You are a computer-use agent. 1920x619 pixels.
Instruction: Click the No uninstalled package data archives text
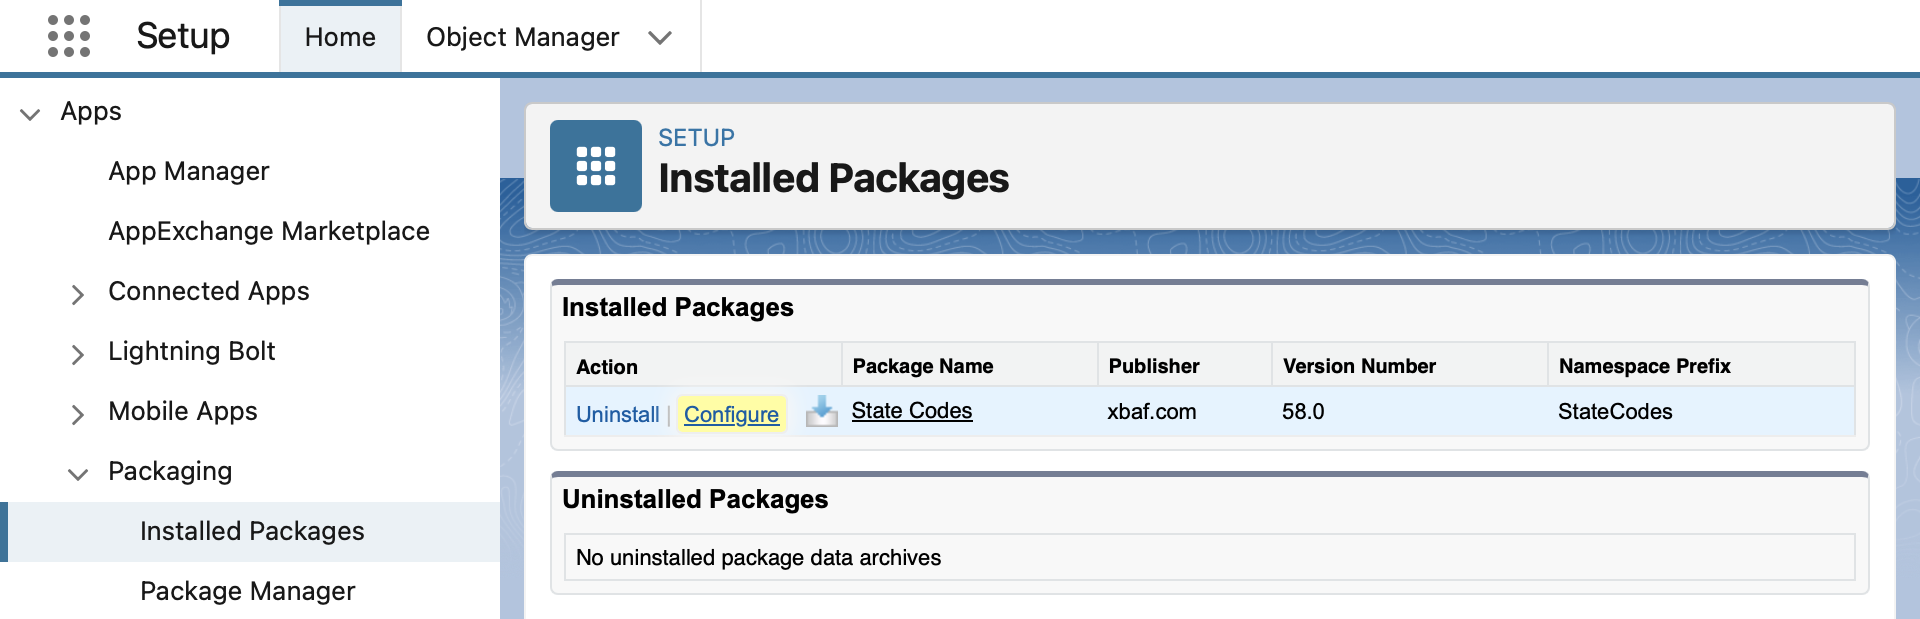(758, 557)
